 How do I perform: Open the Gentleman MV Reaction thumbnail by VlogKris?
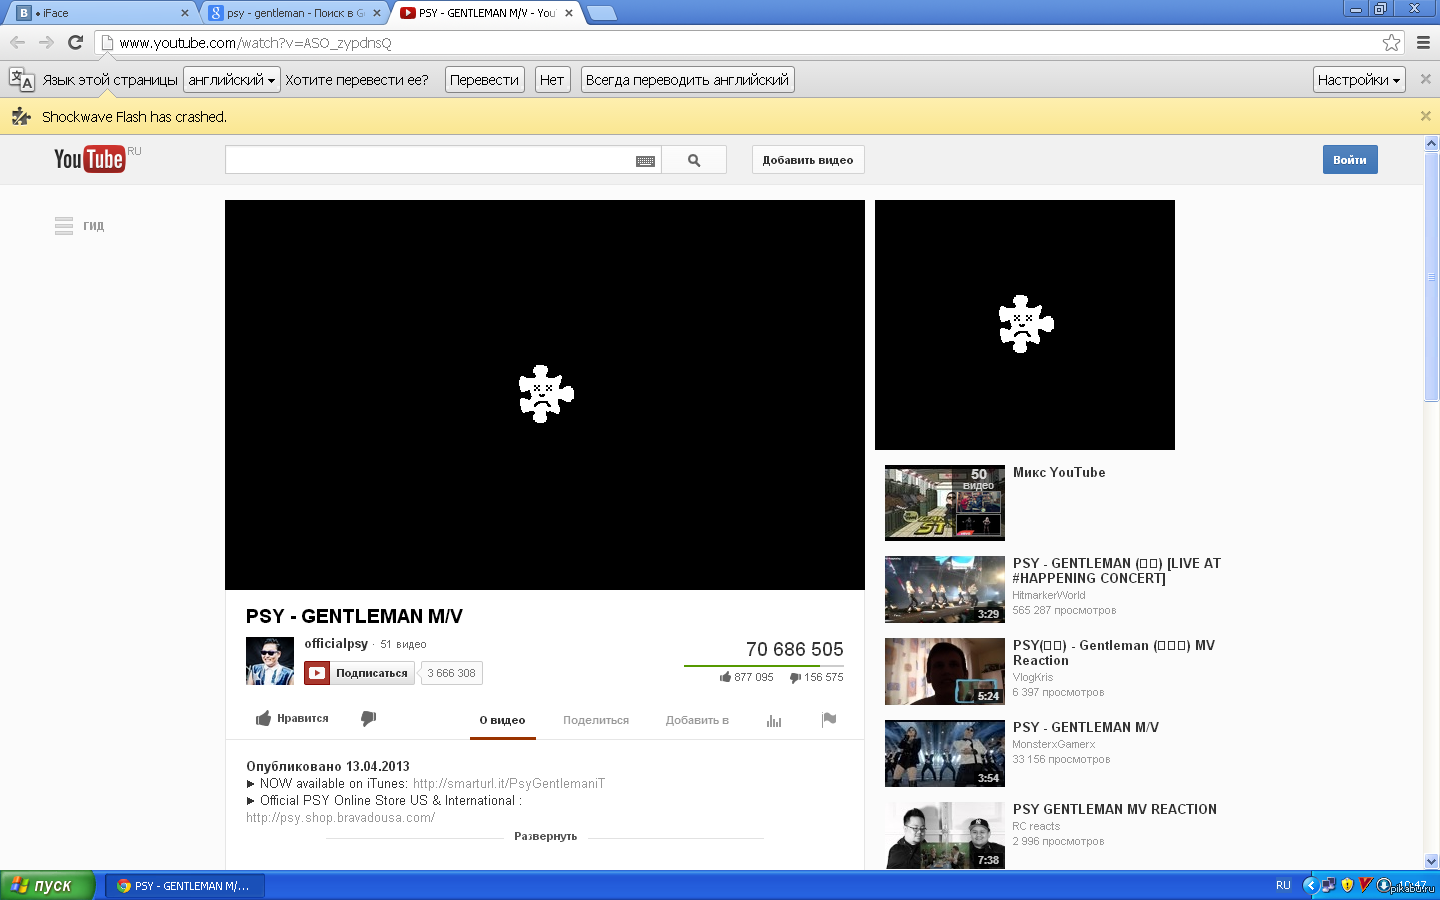945,672
